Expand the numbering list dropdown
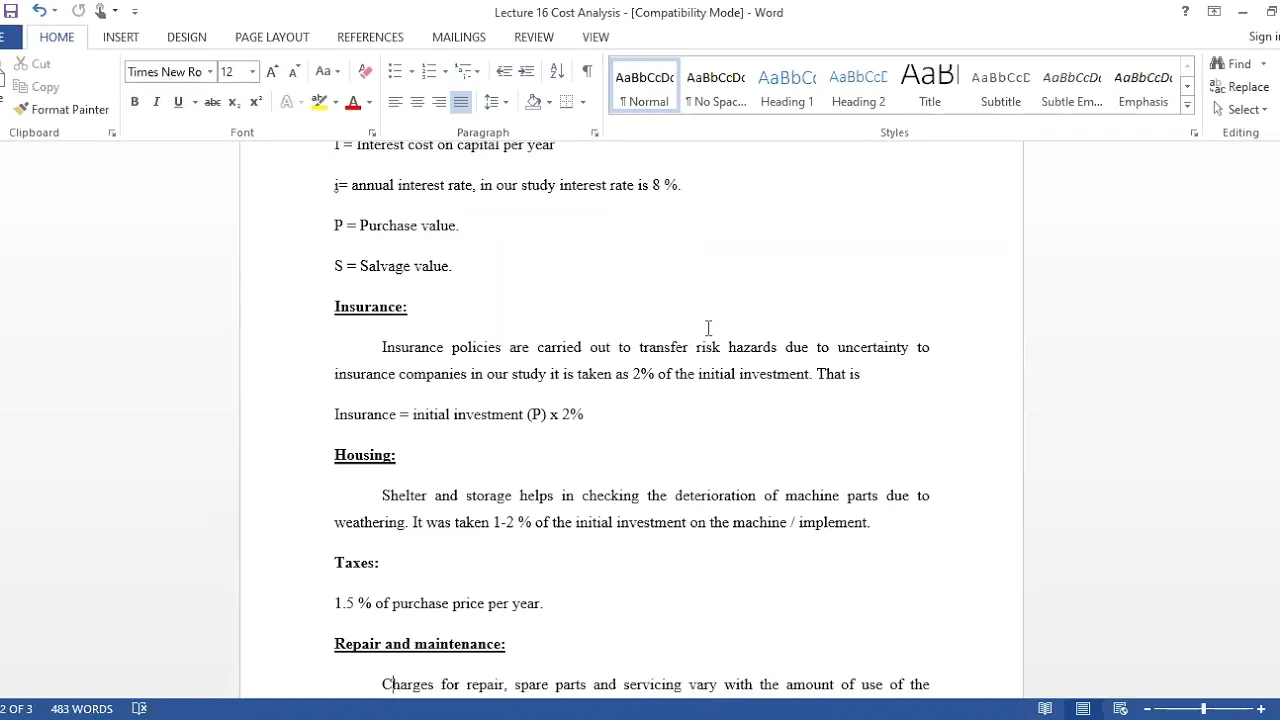 click(x=445, y=72)
